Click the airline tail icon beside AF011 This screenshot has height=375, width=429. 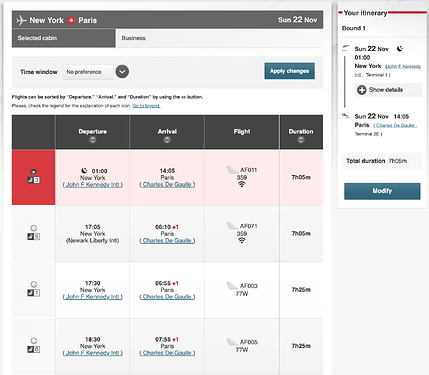(232, 170)
